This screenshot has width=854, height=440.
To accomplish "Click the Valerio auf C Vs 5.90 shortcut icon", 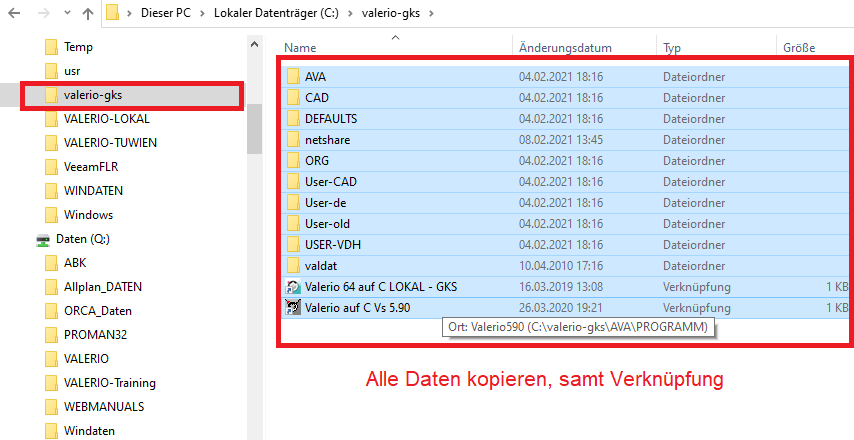I will click(293, 307).
